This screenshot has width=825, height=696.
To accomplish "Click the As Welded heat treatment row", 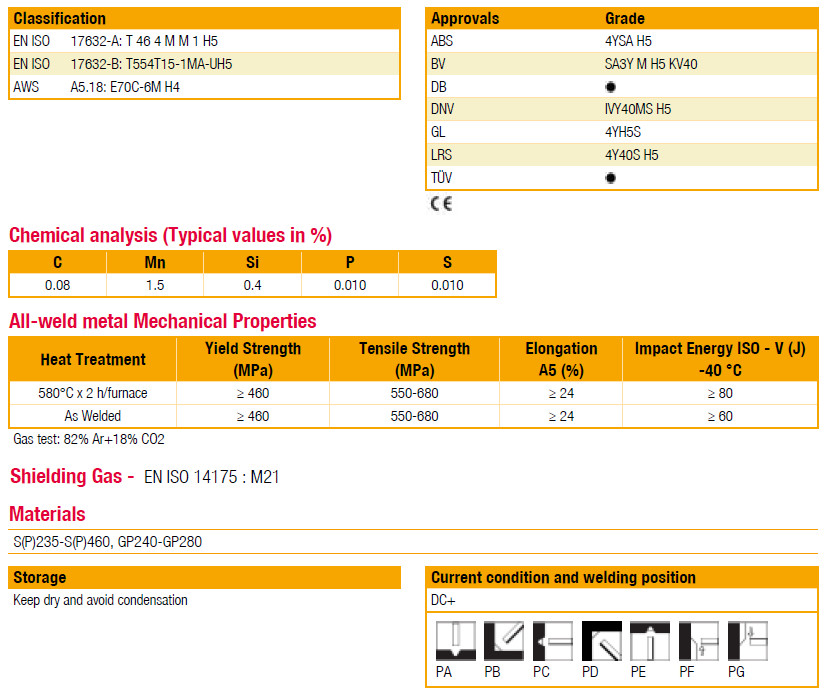I will click(92, 416).
